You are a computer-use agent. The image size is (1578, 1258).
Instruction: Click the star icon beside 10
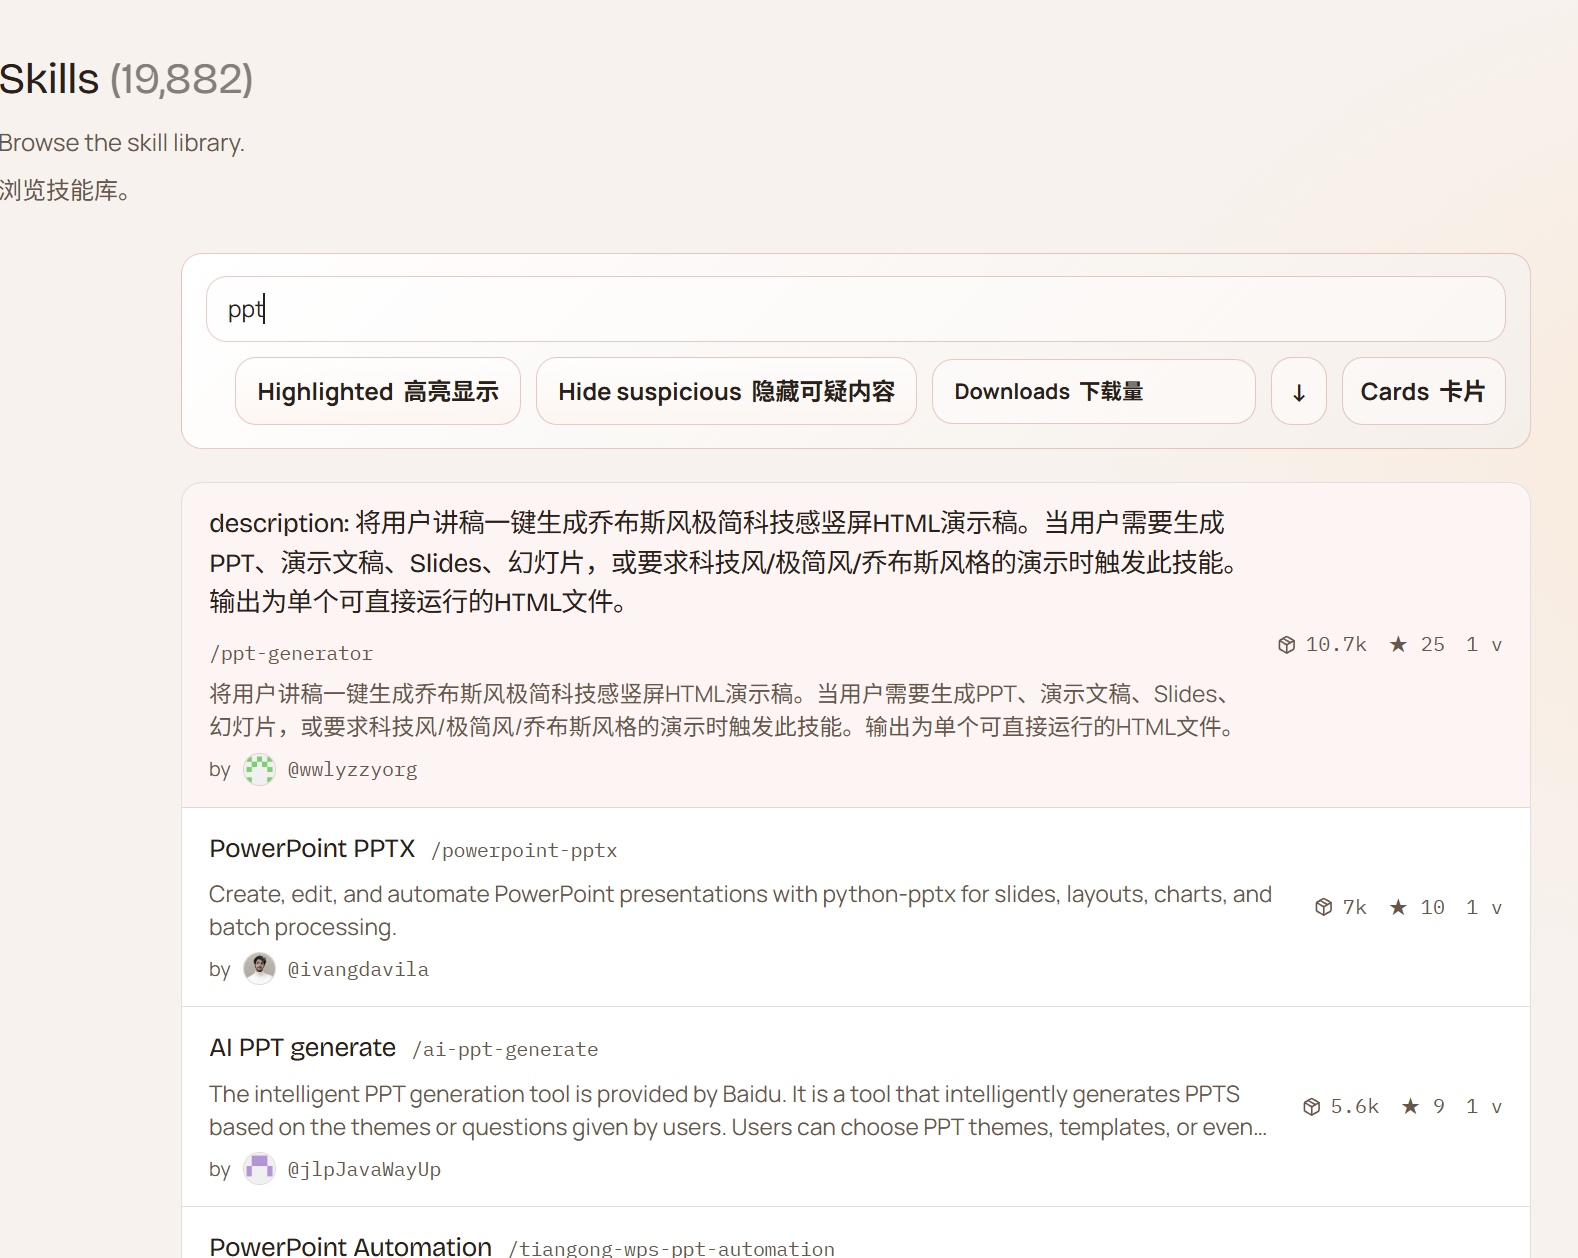coord(1398,907)
